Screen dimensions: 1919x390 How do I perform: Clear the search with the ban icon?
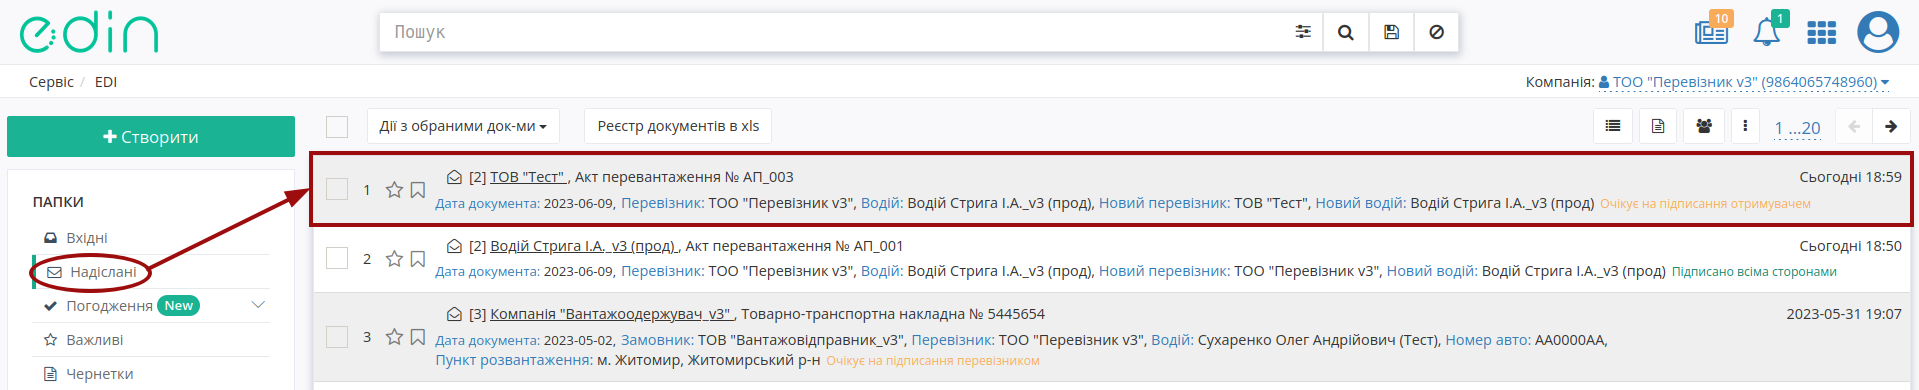click(1436, 32)
